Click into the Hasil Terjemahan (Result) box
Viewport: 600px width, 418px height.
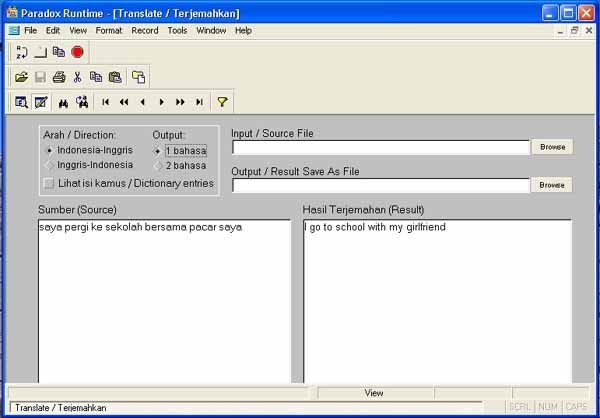(x=437, y=301)
